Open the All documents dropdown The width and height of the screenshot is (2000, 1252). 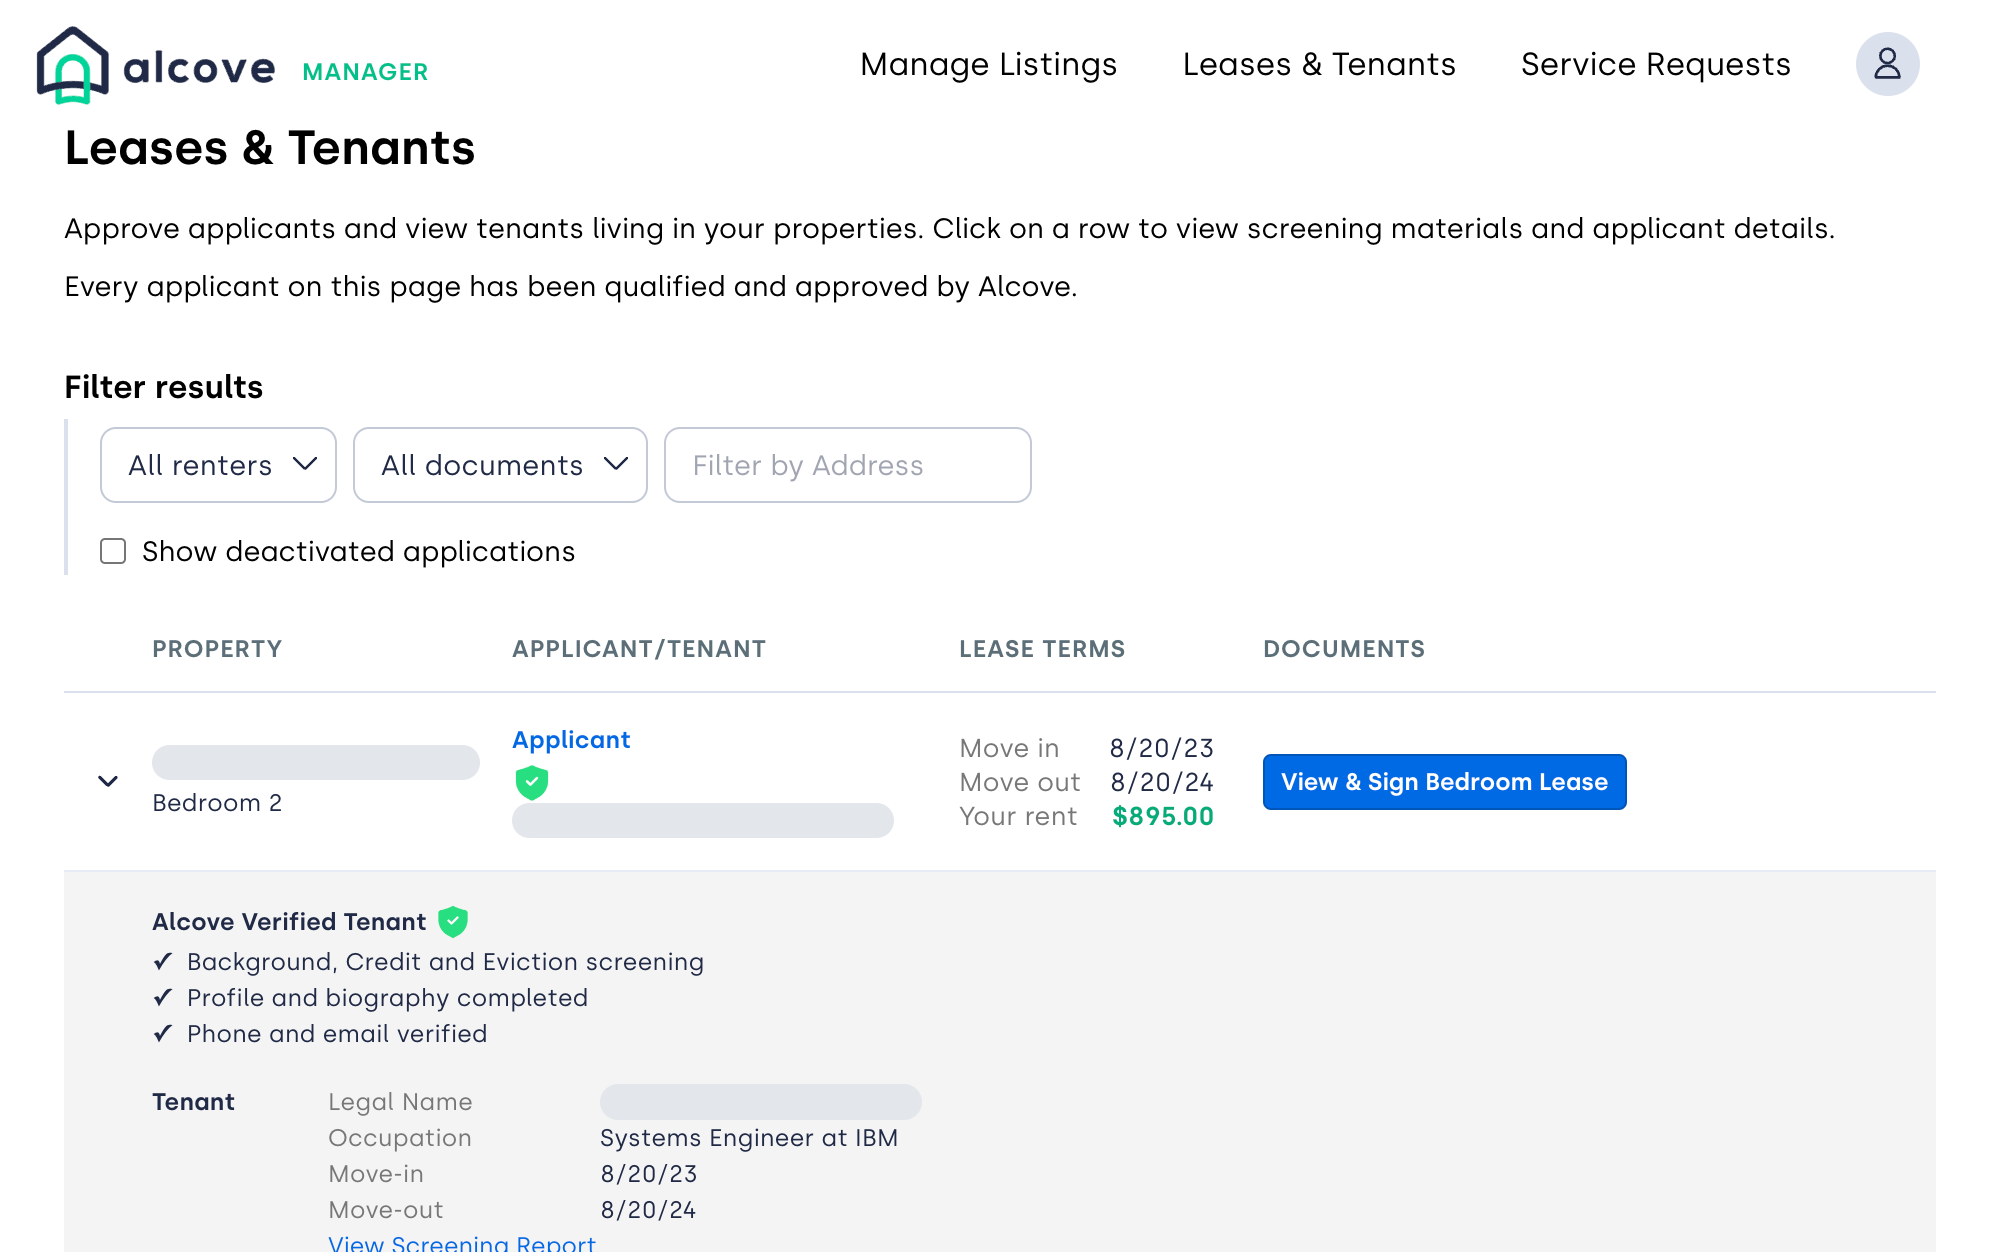[500, 465]
